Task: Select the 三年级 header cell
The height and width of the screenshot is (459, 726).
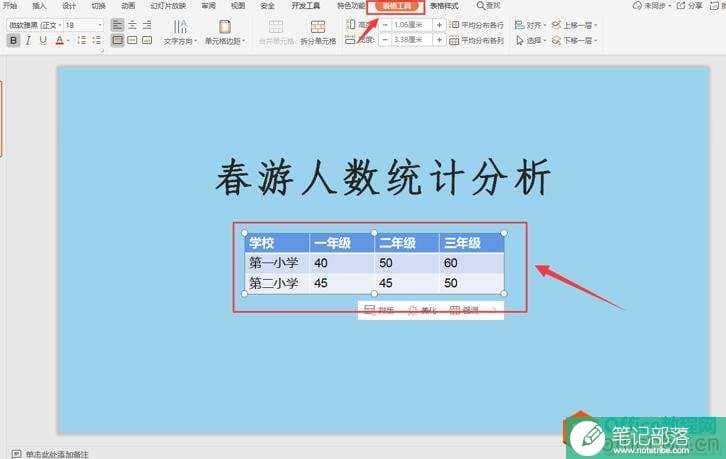Action: pyautogui.click(x=471, y=243)
